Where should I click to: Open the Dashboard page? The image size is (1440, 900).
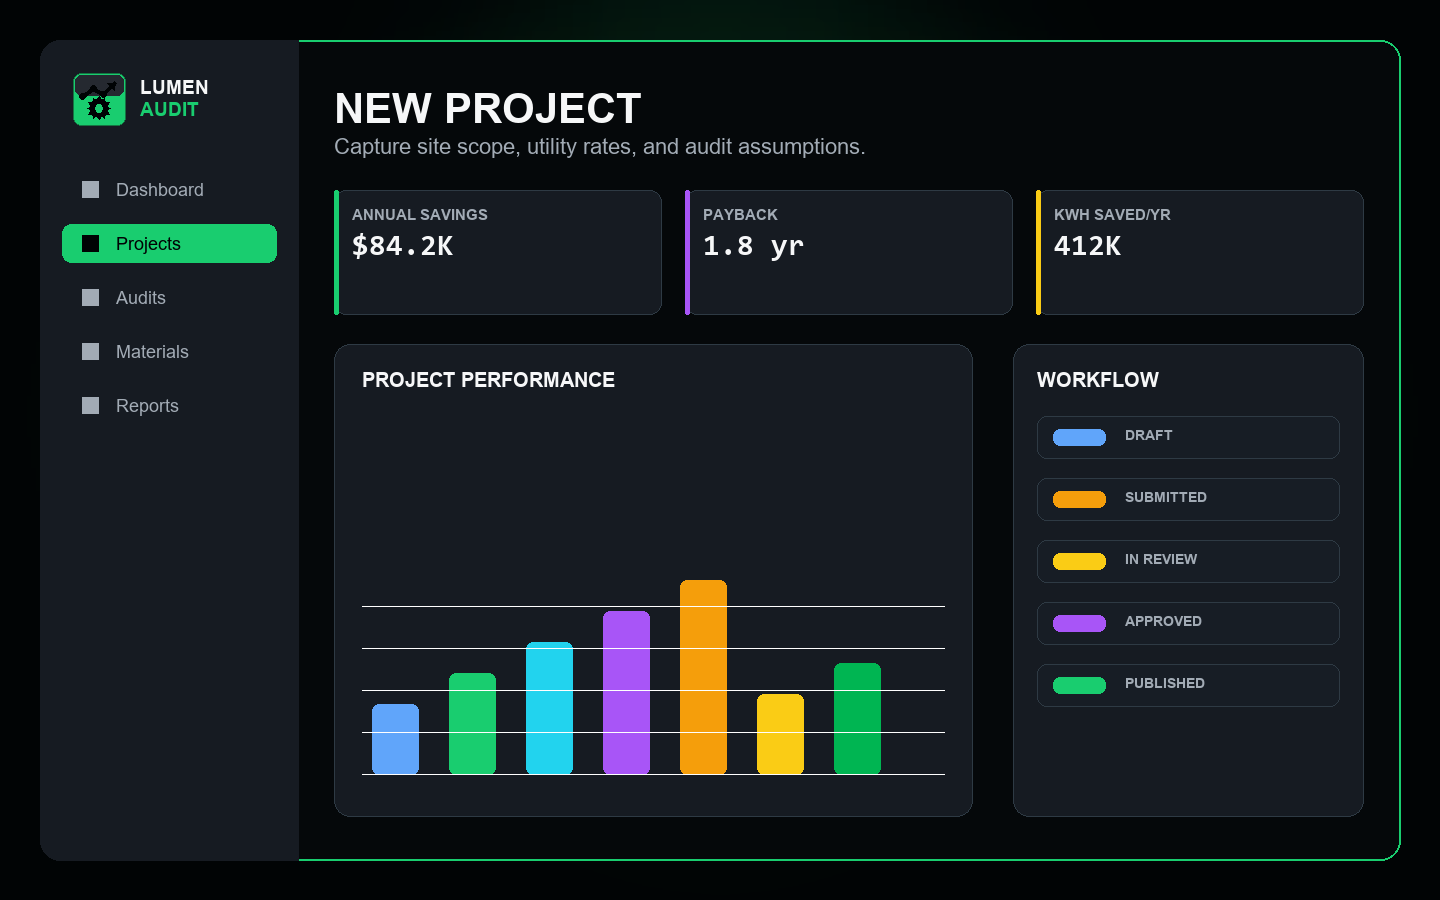pos(169,190)
